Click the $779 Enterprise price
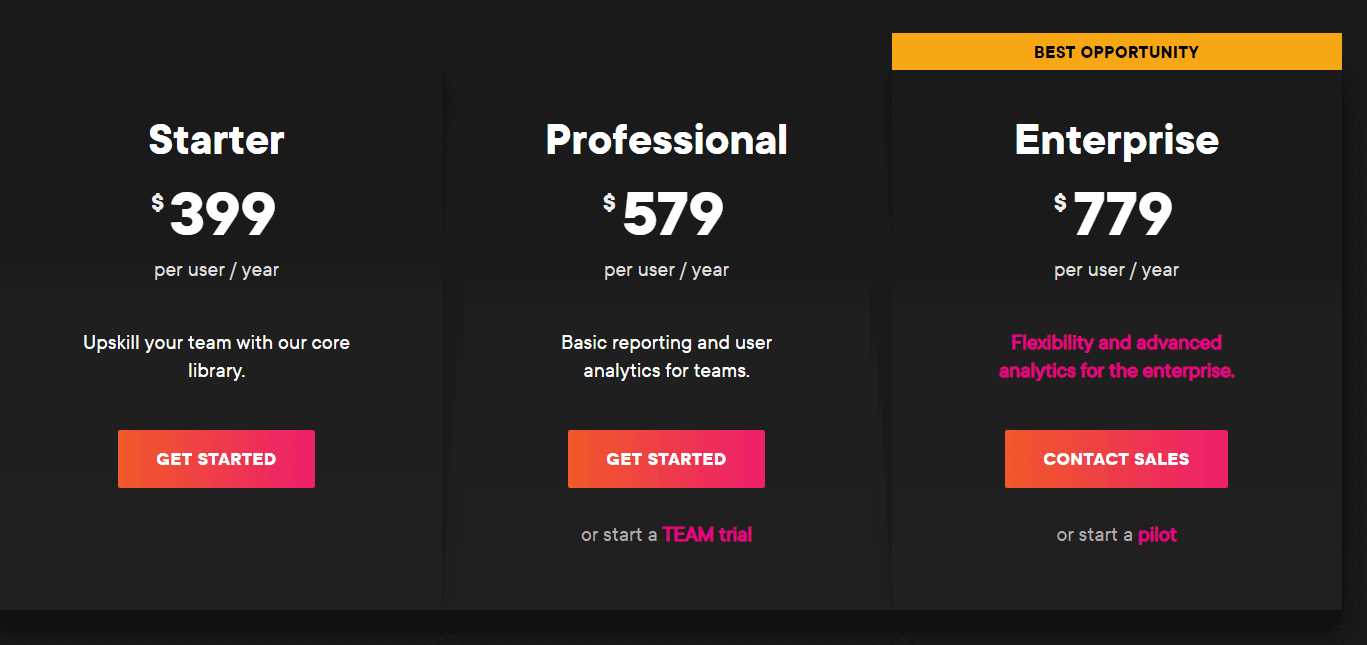Viewport: 1367px width, 645px height. (x=1116, y=212)
